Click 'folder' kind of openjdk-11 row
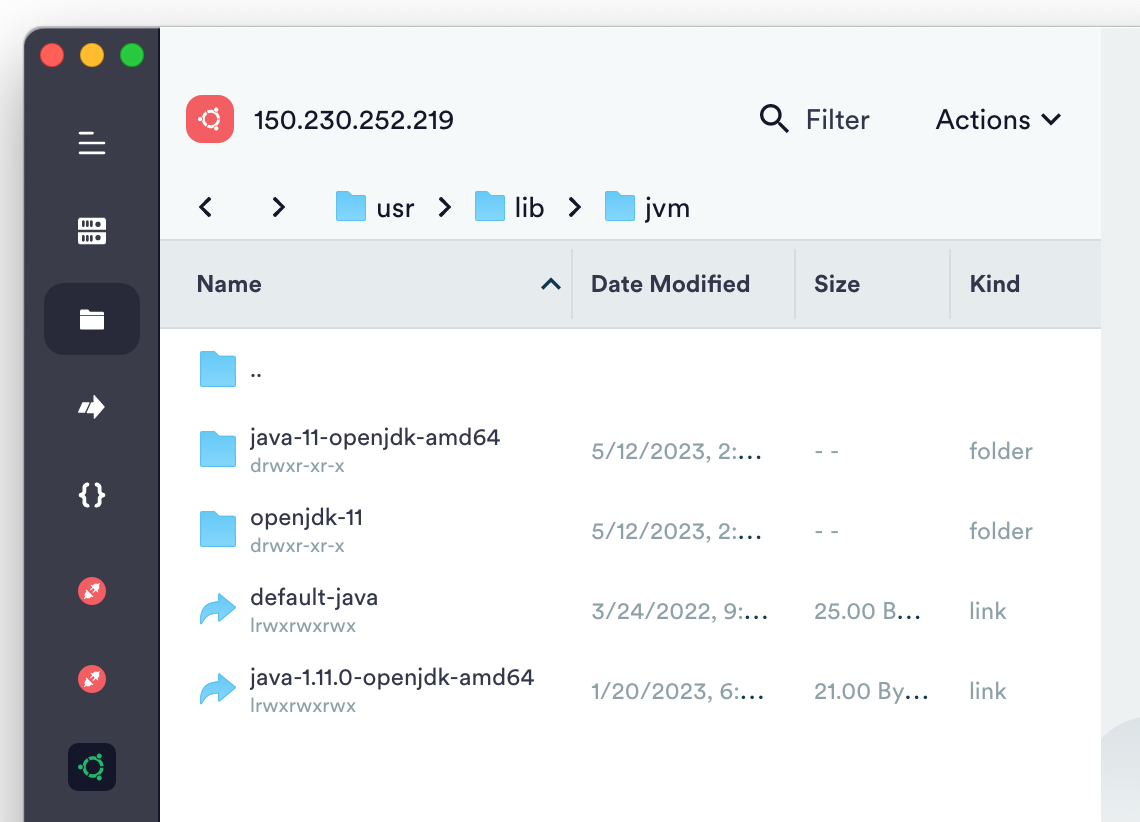Image resolution: width=1140 pixels, height=822 pixels. click(1000, 531)
